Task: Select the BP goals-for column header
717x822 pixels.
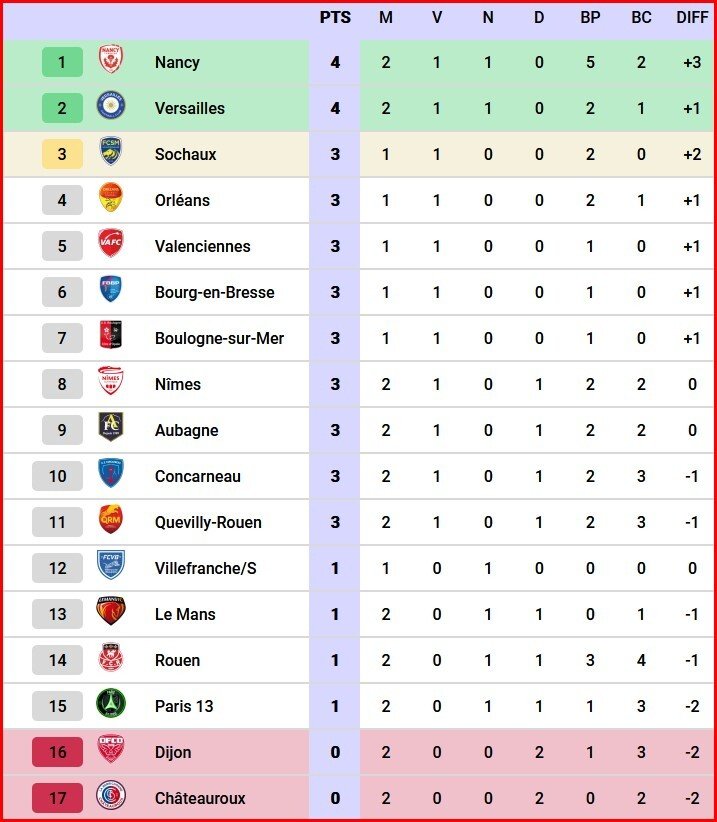Action: (x=590, y=18)
